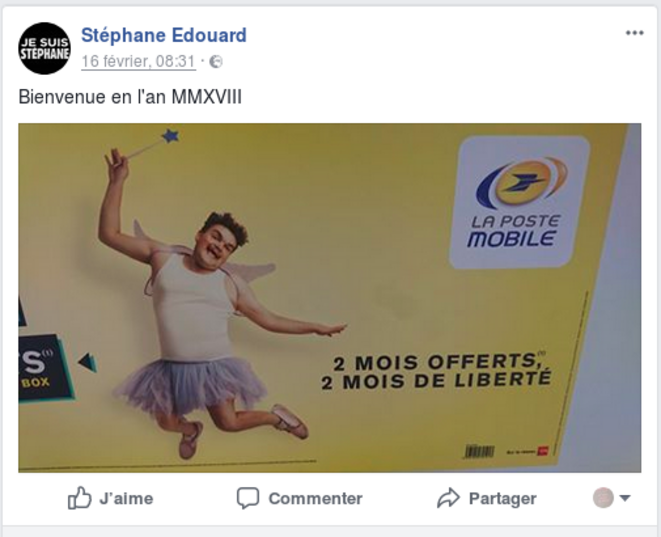Open Stéphane Edouard's profile name link

coord(164,35)
